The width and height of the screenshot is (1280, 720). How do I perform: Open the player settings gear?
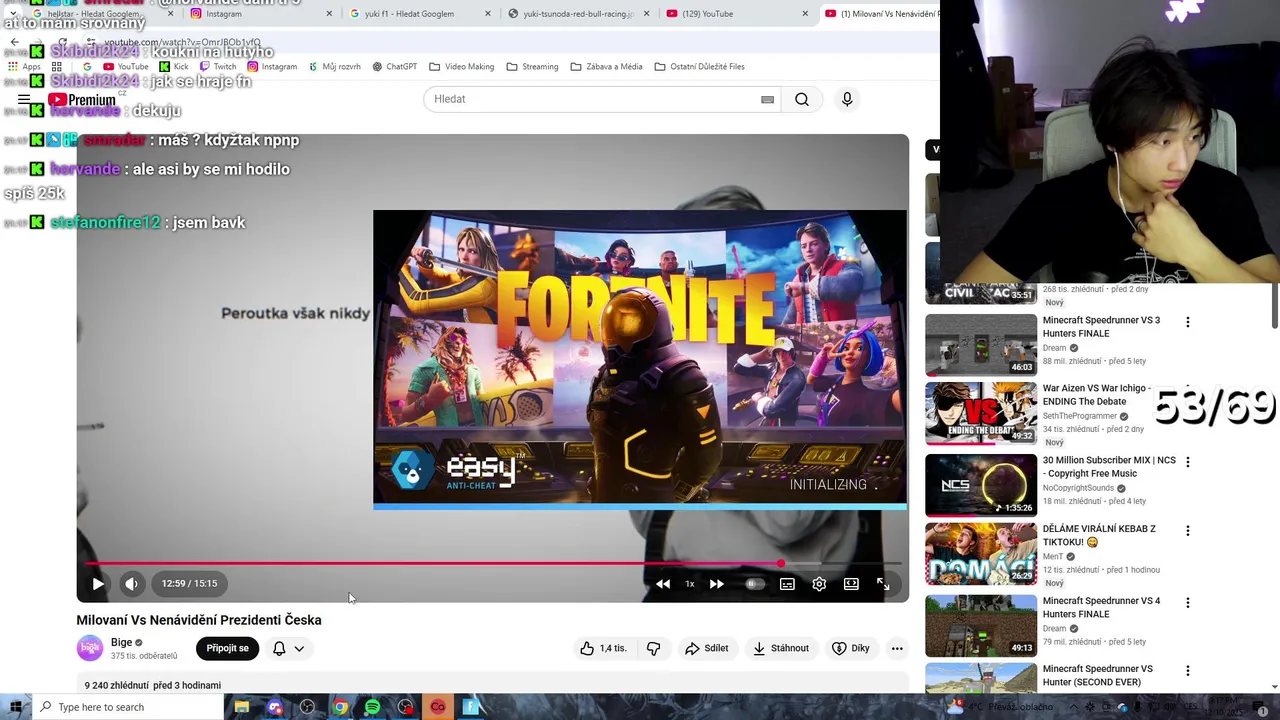click(819, 584)
